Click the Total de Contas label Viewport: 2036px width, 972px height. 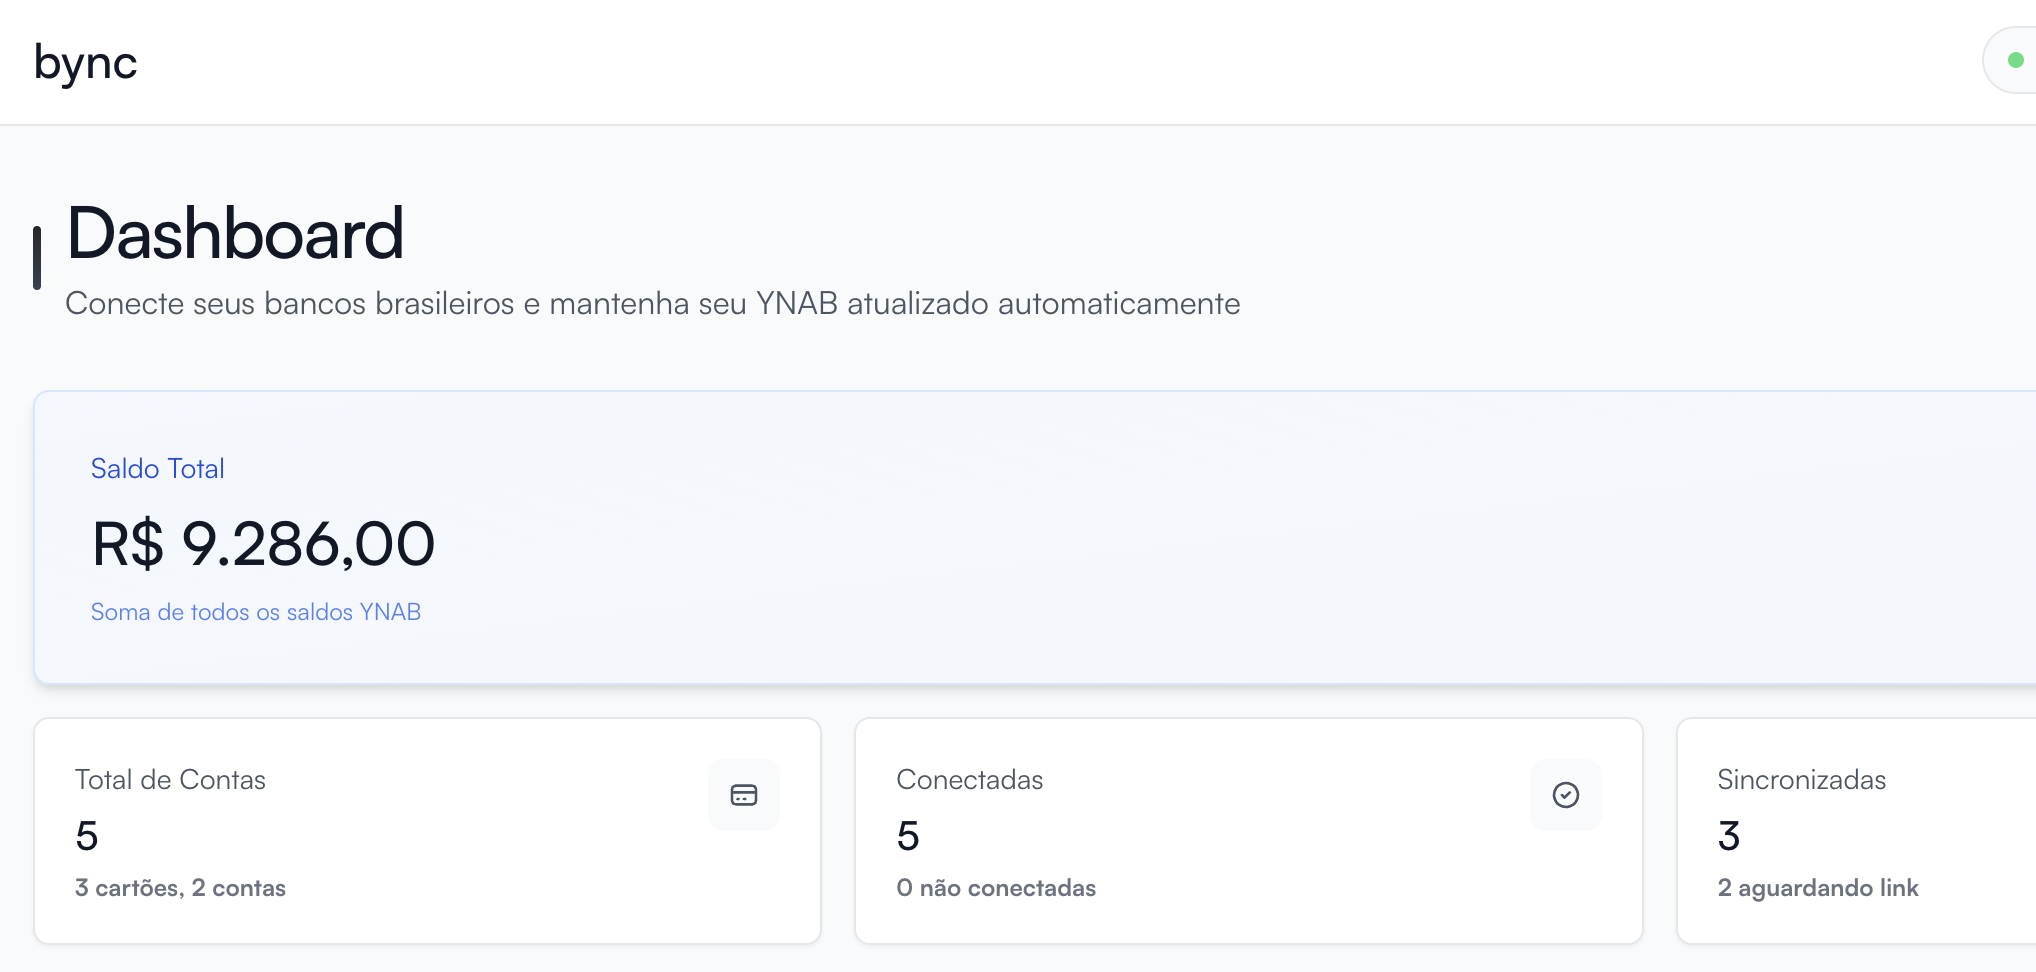[170, 780]
